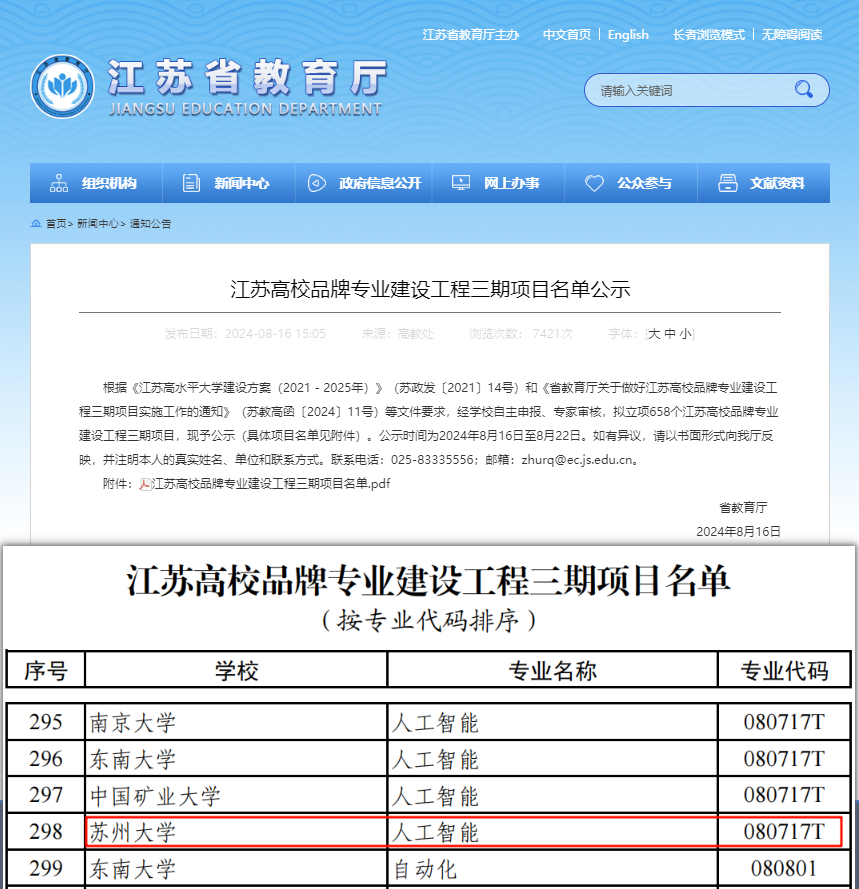Open the 江苏高校品牌专业建设工程三期项目名单.pdf attachment
This screenshot has width=859, height=889.
tap(270, 484)
